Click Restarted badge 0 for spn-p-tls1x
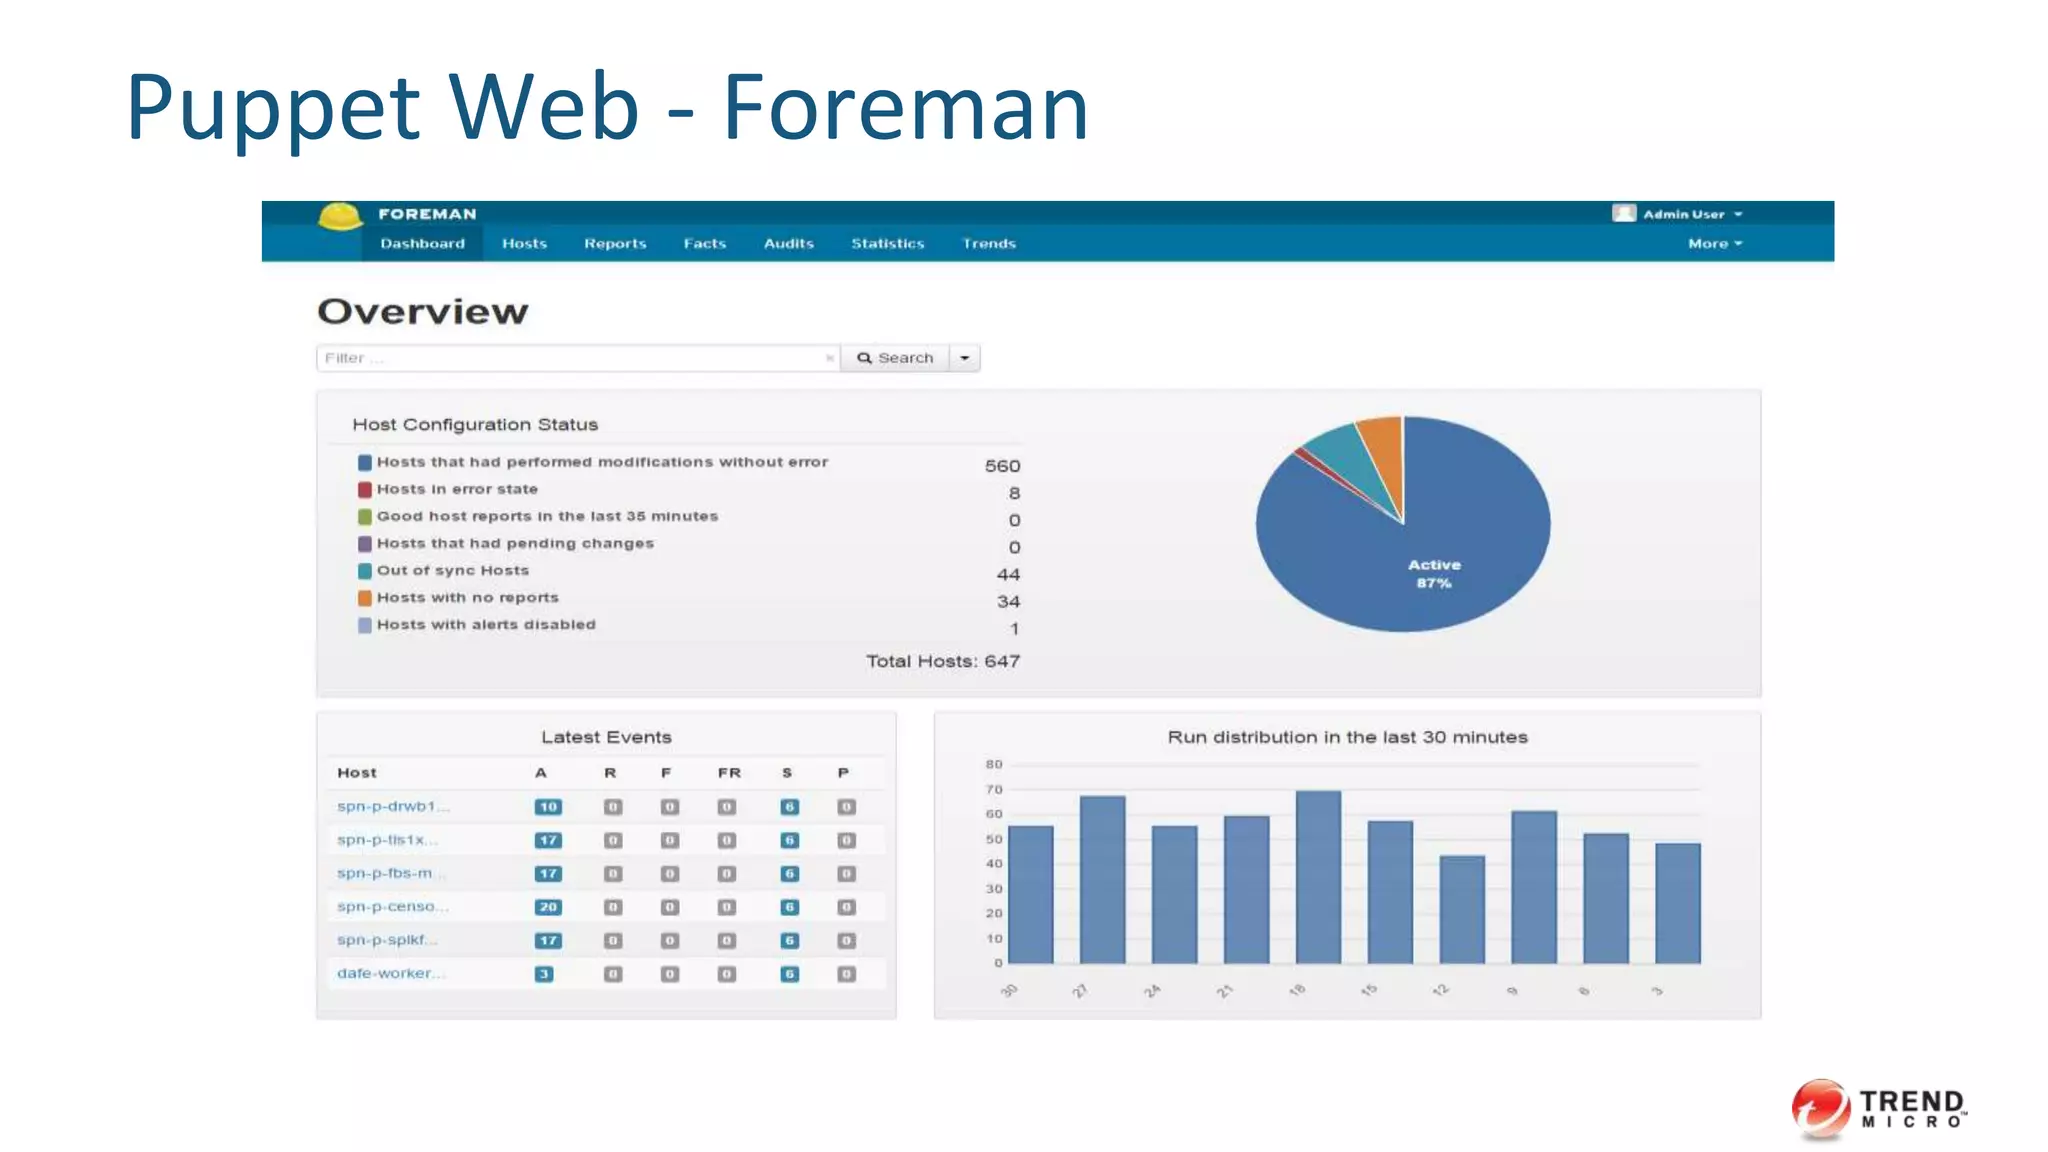Screen dimensions: 2048x1152 pos(613,841)
